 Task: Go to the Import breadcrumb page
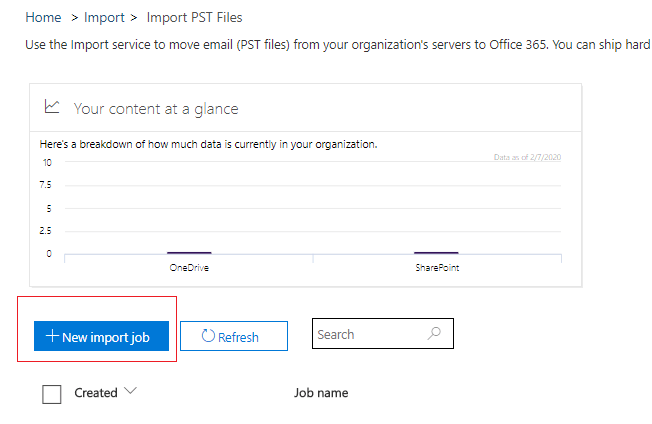pos(104,17)
